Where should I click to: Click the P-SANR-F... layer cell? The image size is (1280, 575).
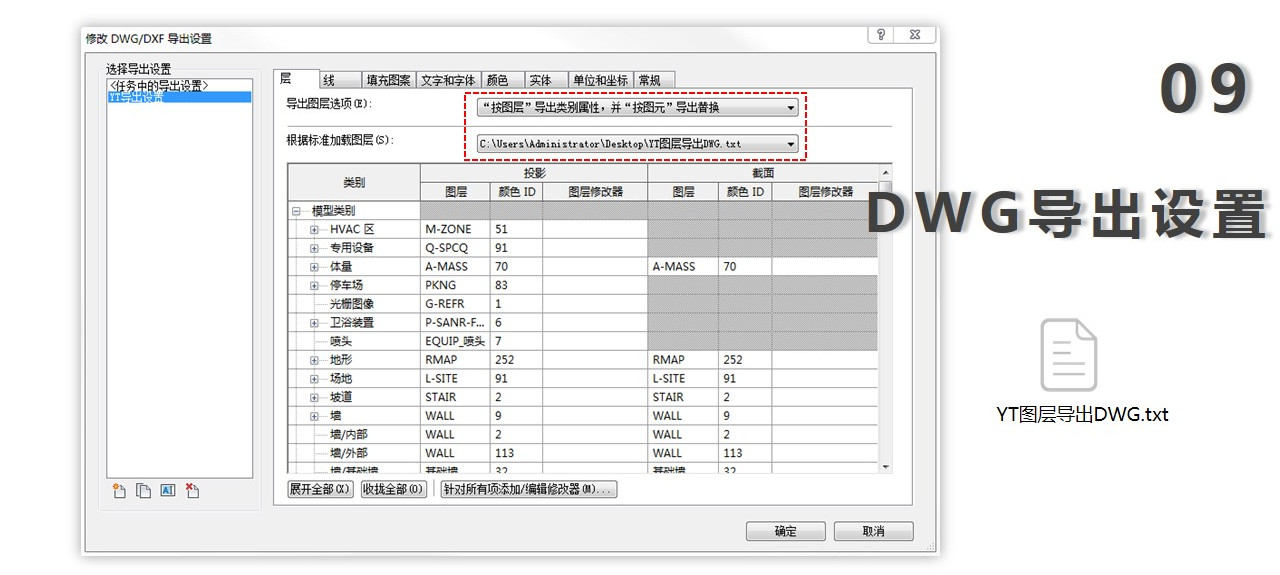[x=455, y=323]
